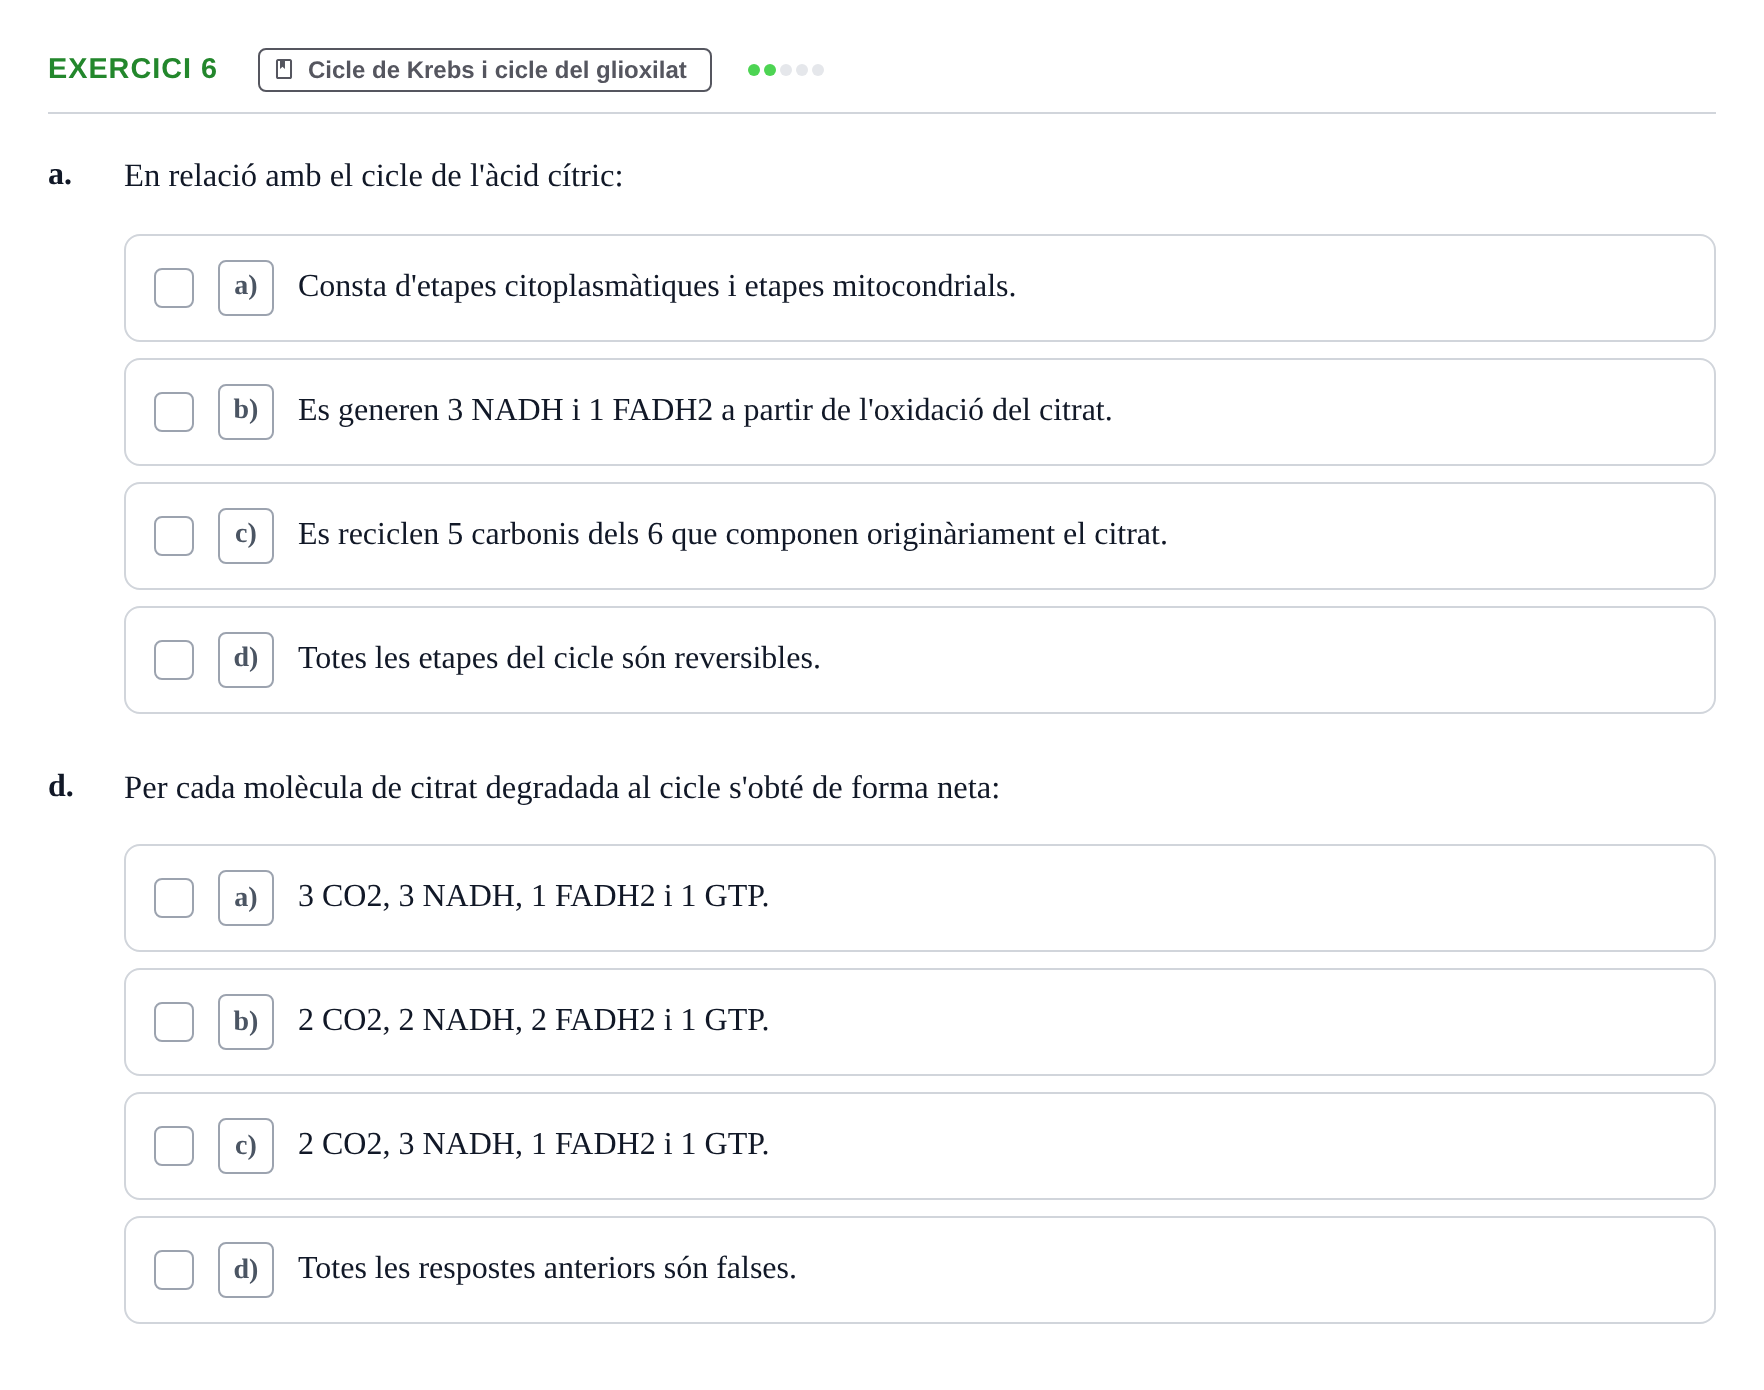The width and height of the screenshot is (1764, 1390).
Task: Click the question 'En relació amb el cicle de l'àcid cítric:'
Action: [x=374, y=176]
